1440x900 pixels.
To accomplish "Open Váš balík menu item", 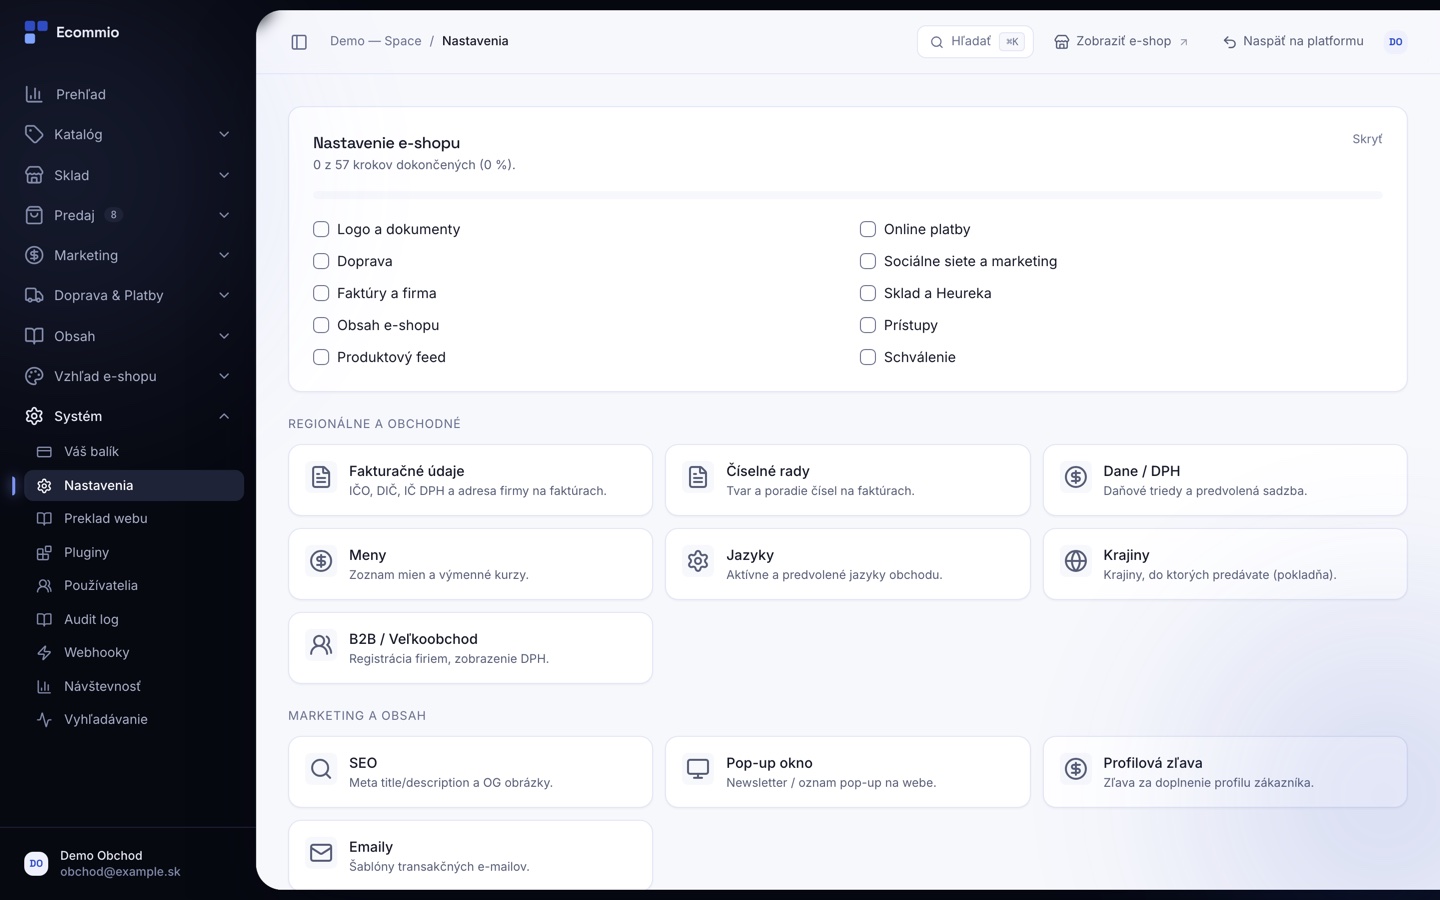I will (134, 452).
